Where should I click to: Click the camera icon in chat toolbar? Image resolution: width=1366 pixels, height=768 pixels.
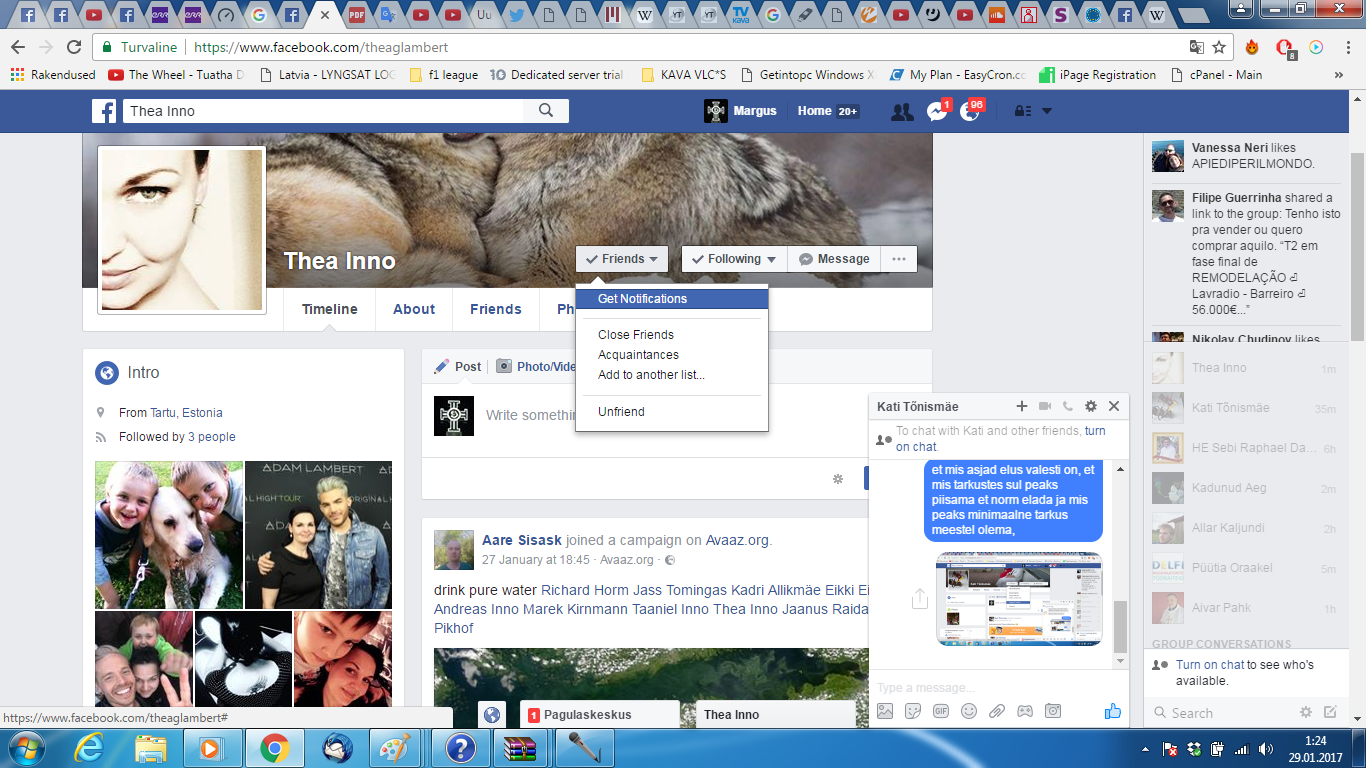point(1053,711)
